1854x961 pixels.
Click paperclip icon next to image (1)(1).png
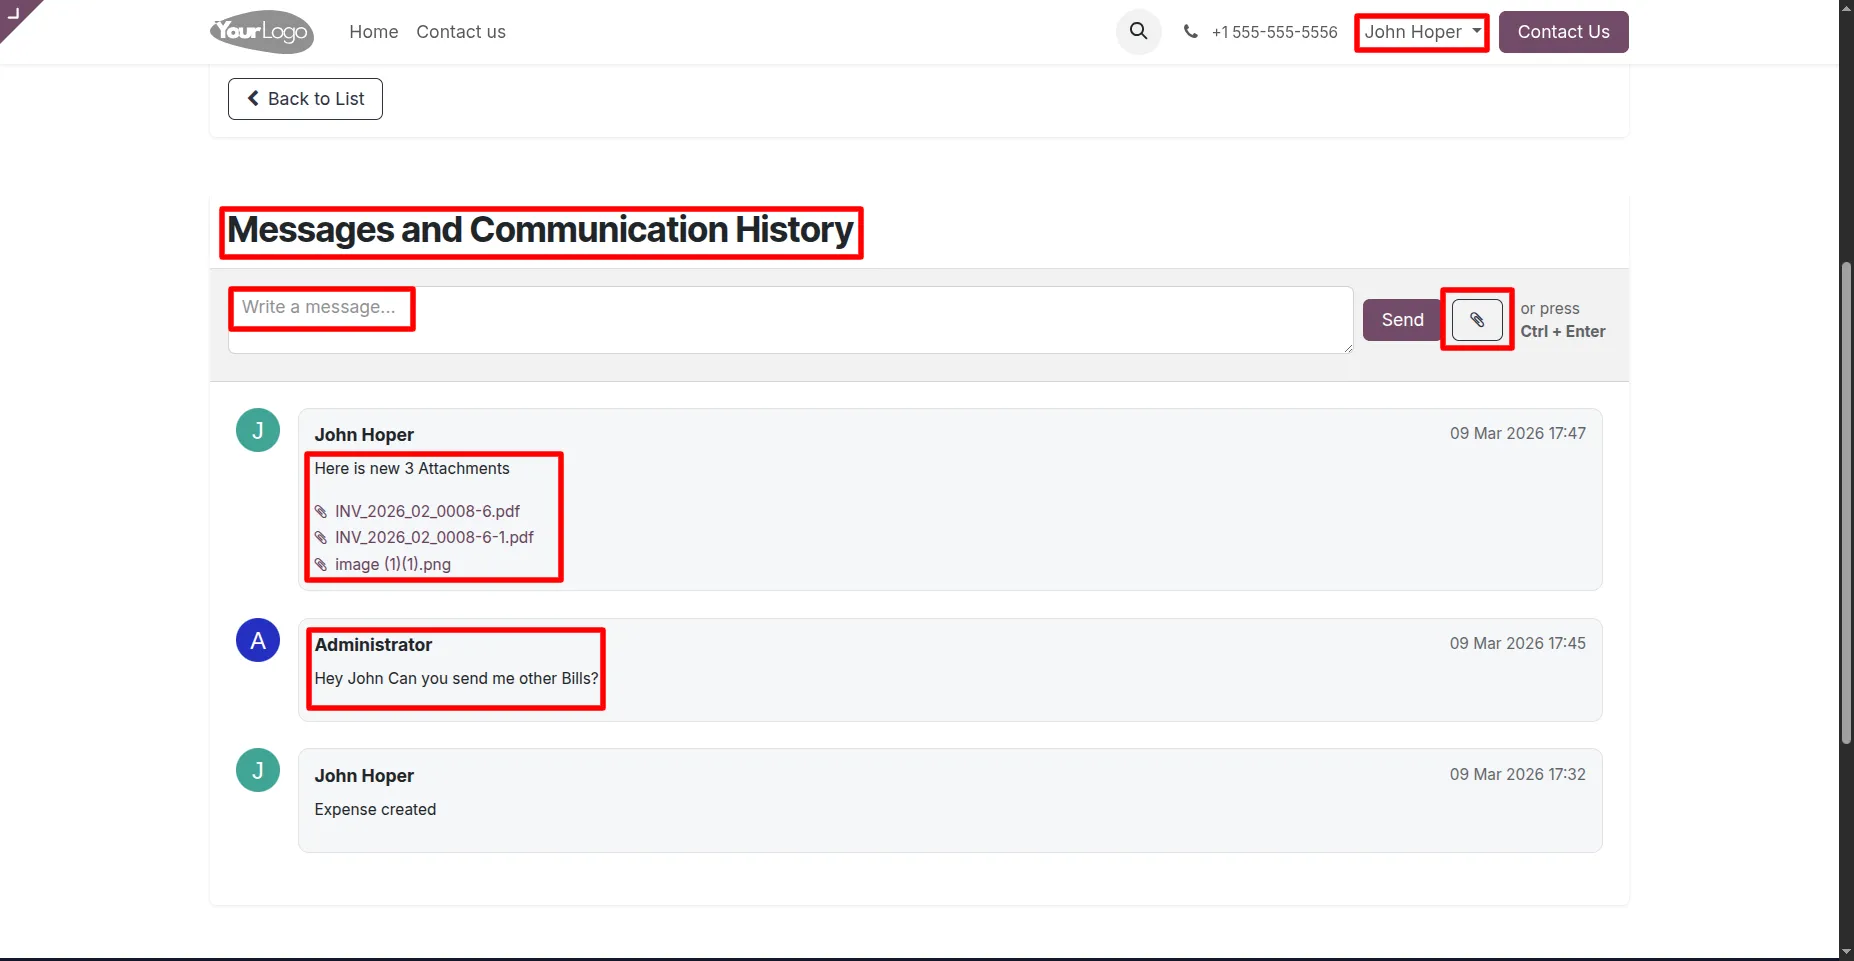pyautogui.click(x=321, y=565)
